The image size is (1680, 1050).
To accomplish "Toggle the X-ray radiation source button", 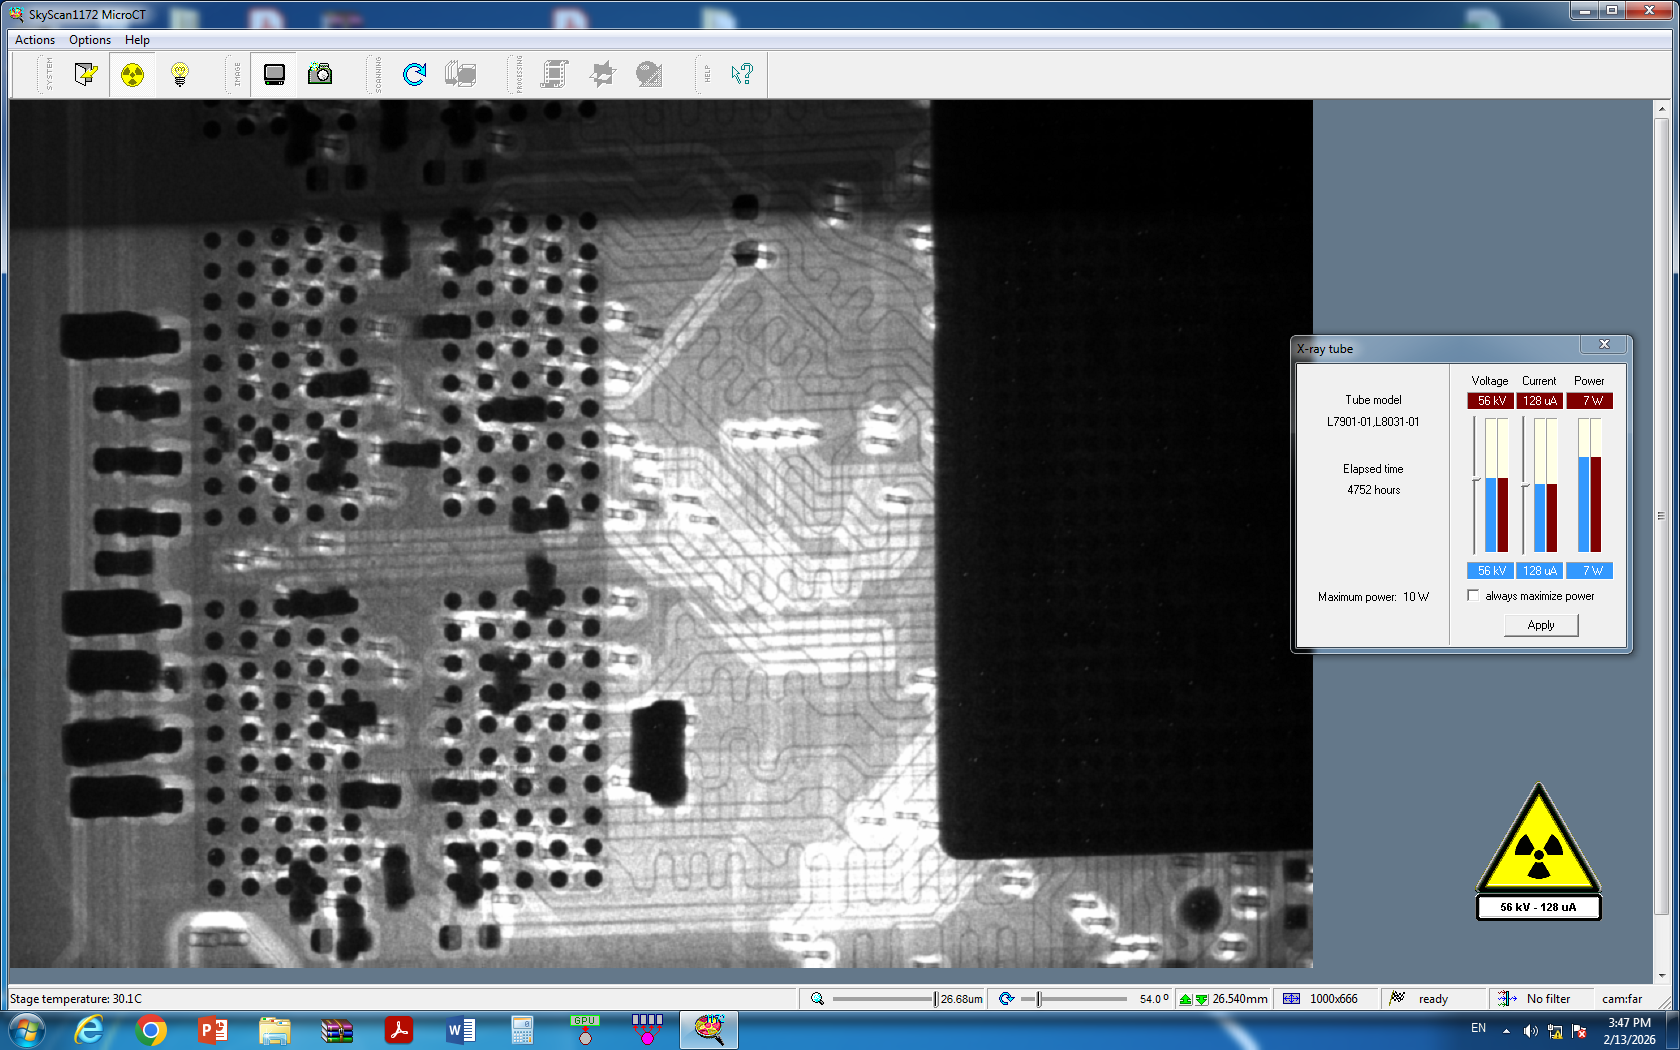I will [x=132, y=74].
